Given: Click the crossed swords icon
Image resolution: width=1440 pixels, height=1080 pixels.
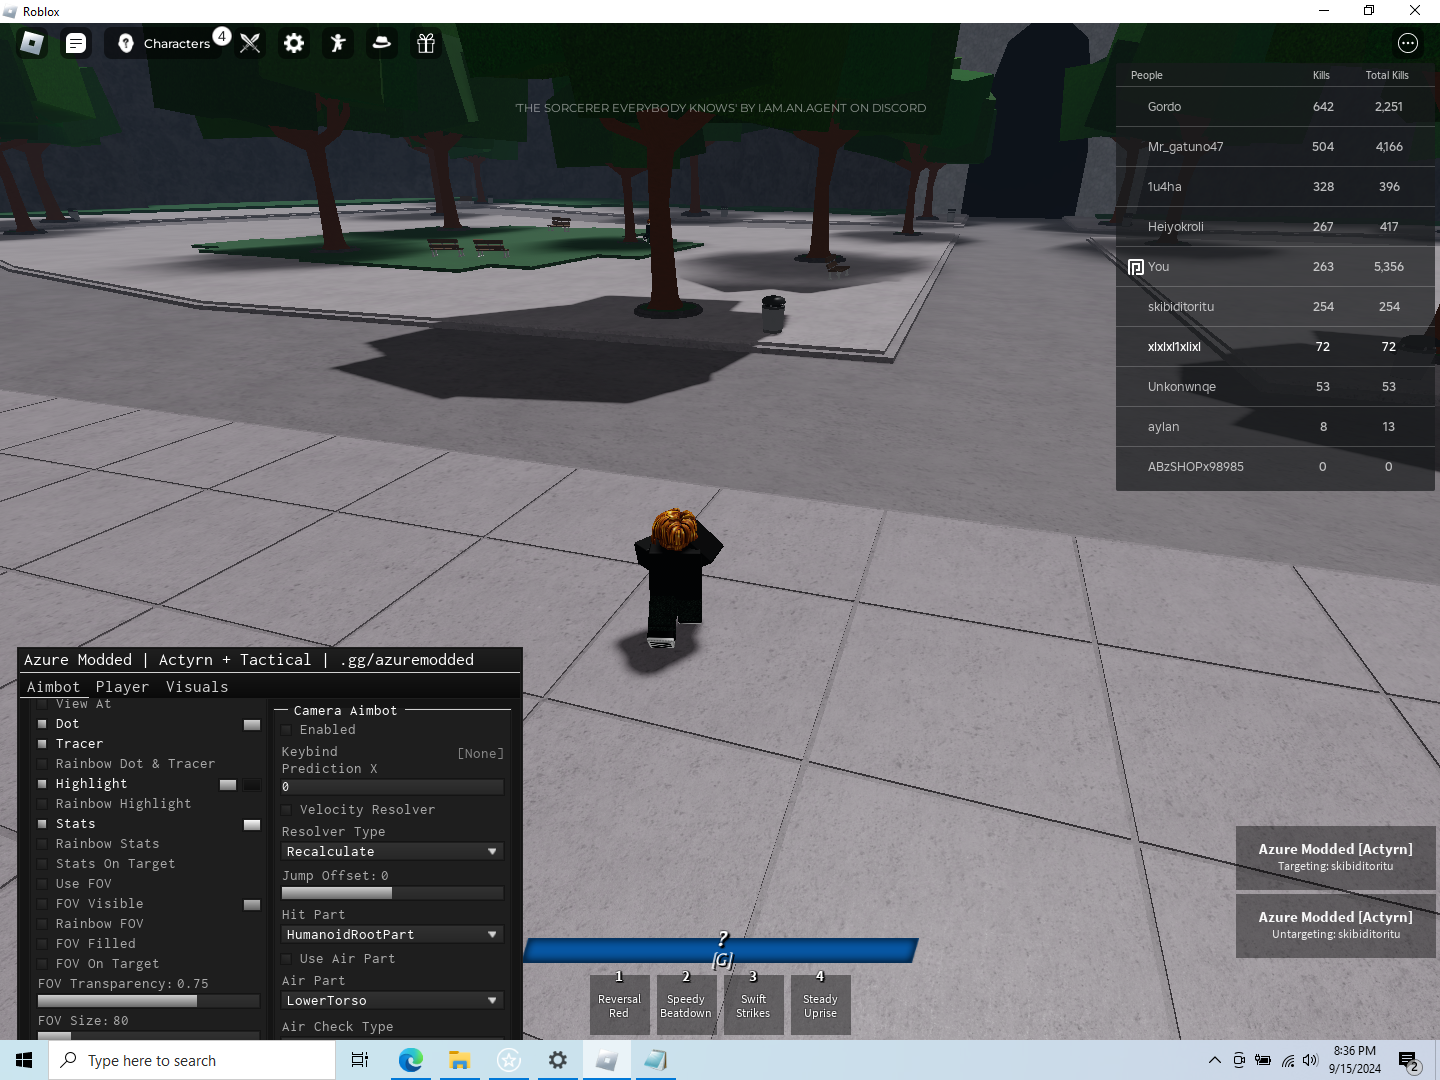Looking at the screenshot, I should click(250, 43).
